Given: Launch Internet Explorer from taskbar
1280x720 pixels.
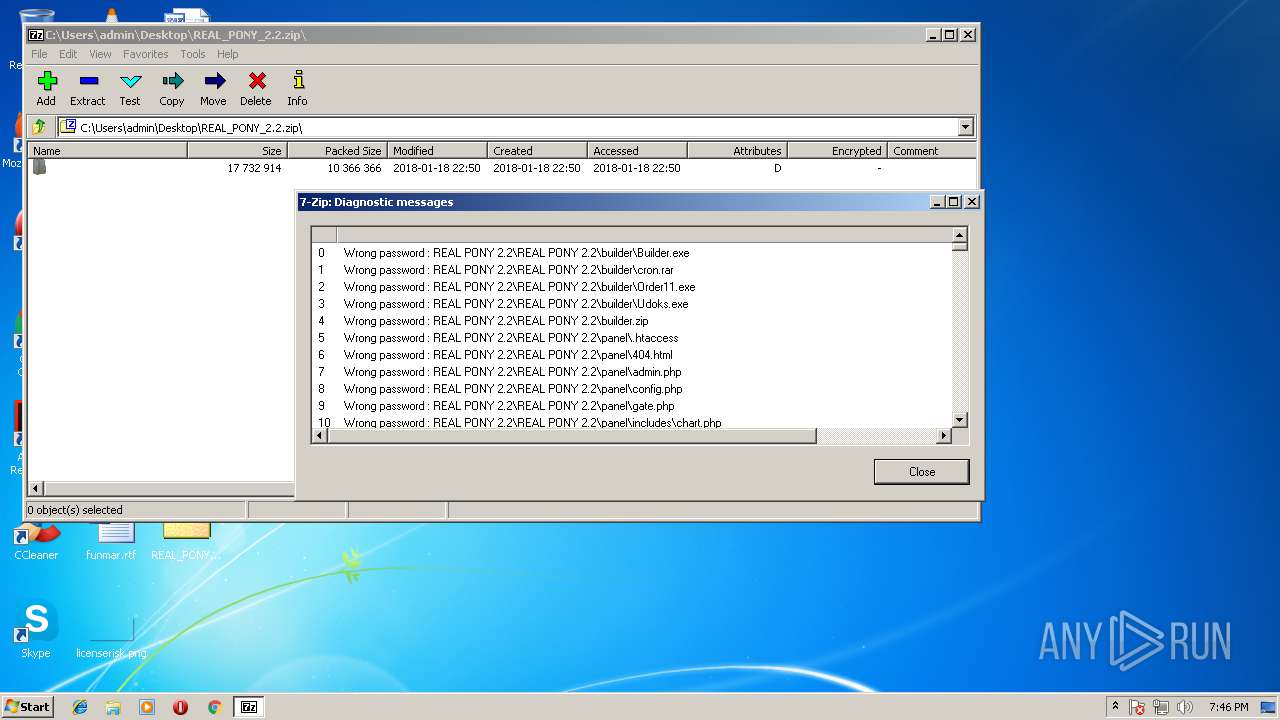Looking at the screenshot, I should 80,707.
